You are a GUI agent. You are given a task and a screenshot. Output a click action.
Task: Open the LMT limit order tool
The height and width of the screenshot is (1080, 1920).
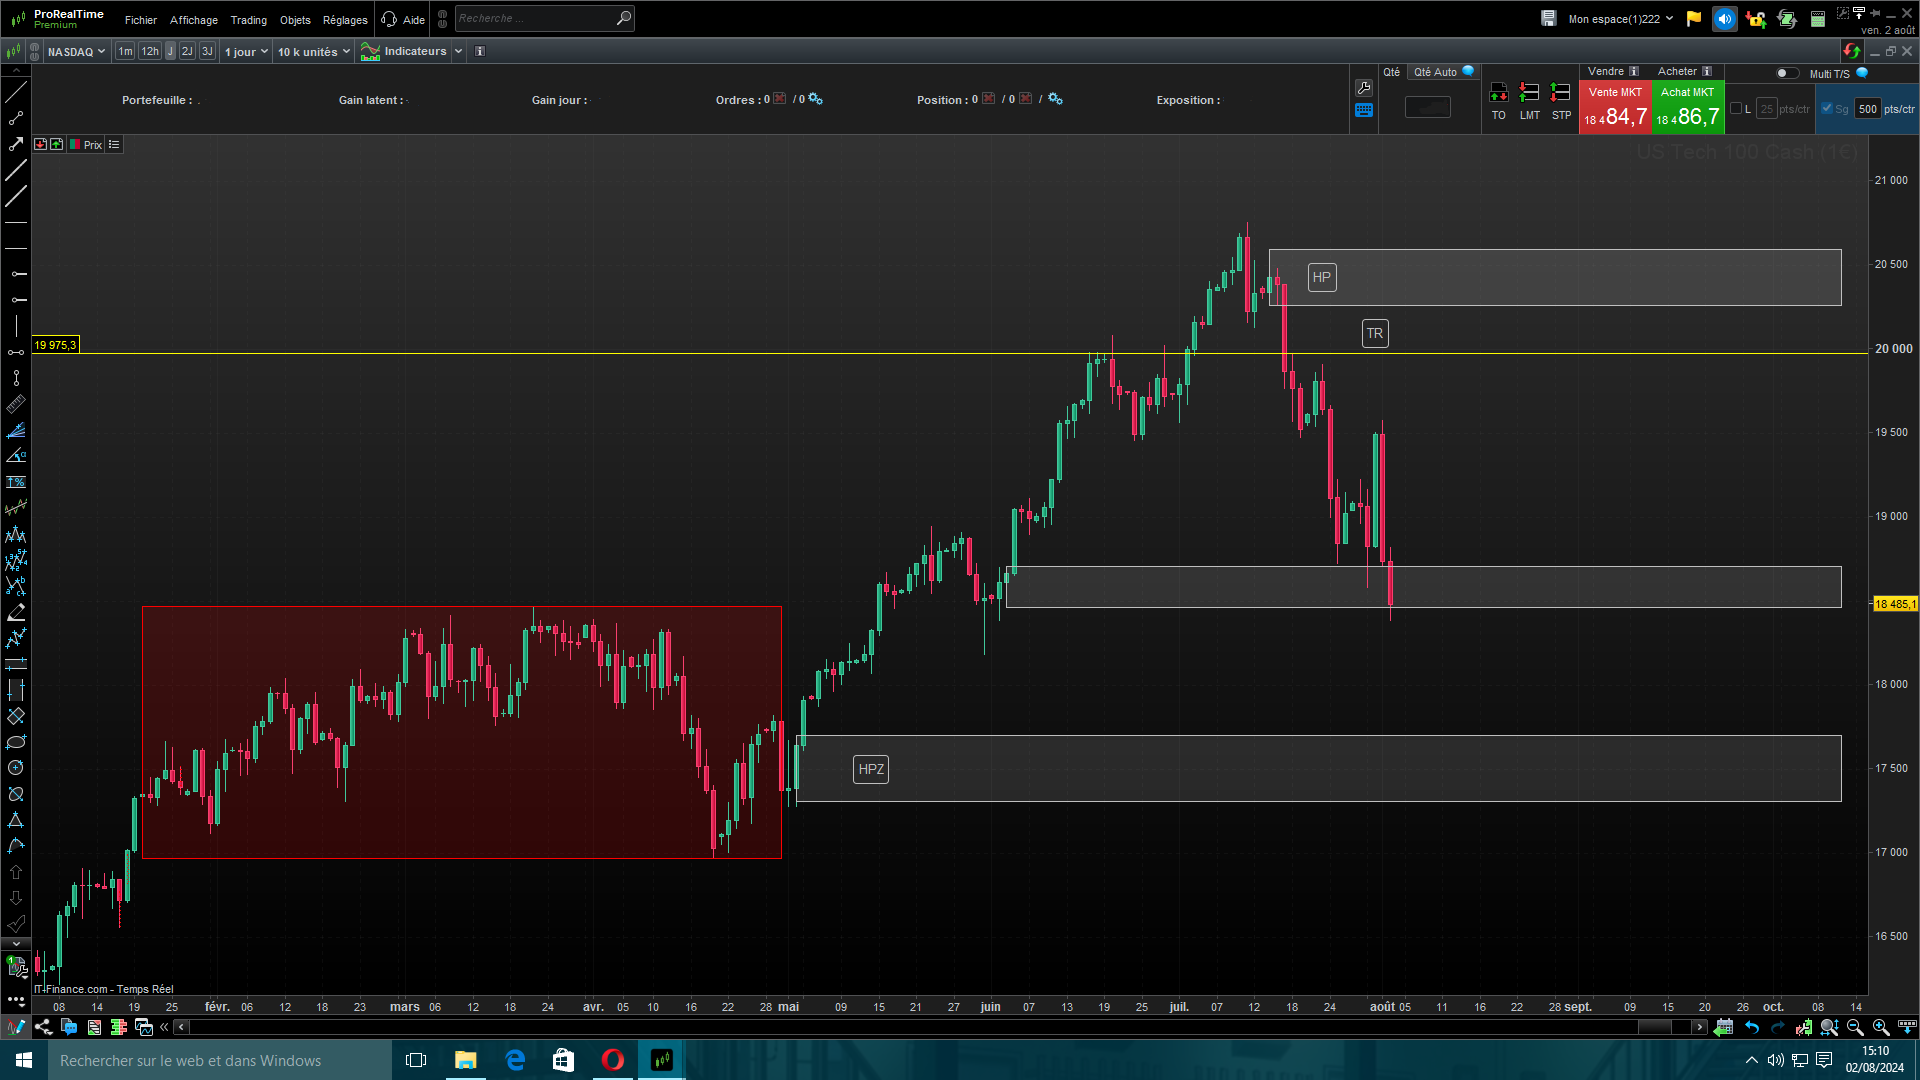[1529, 94]
